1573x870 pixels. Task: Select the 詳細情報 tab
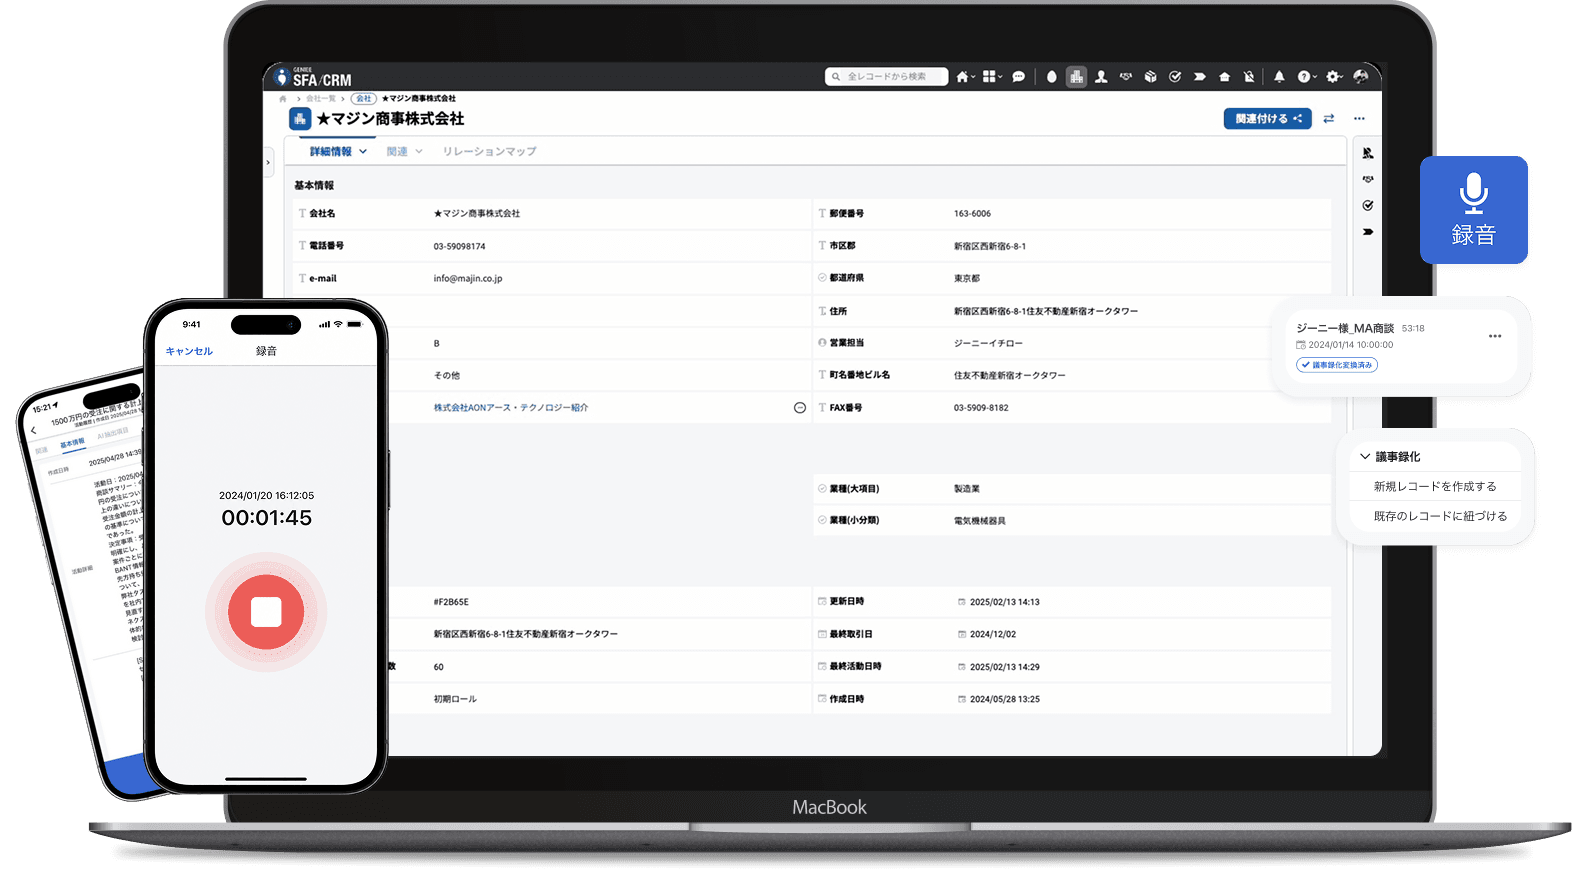(331, 152)
